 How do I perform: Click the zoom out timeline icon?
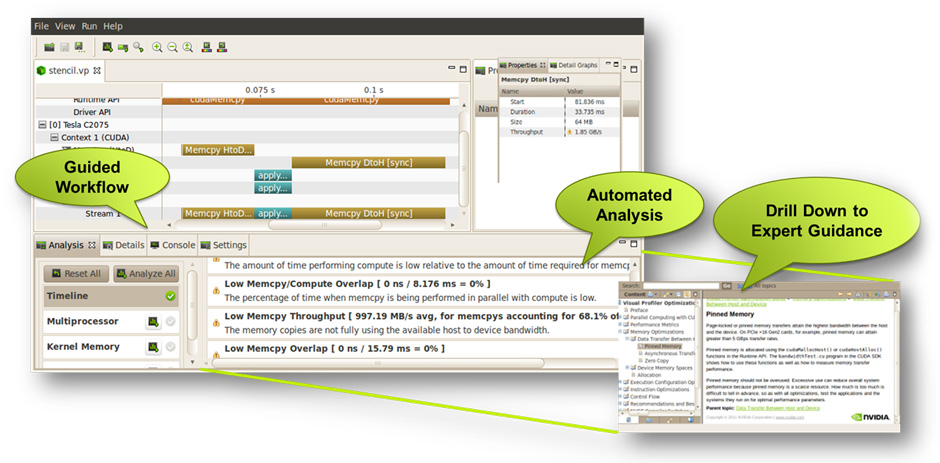[x=173, y=47]
